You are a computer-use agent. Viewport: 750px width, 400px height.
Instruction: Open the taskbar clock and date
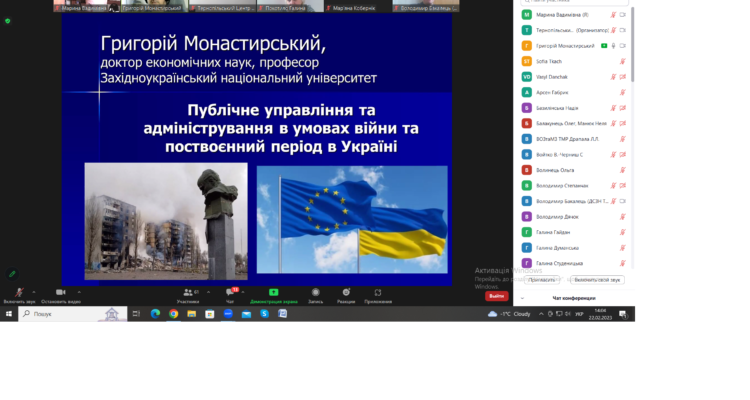point(601,314)
